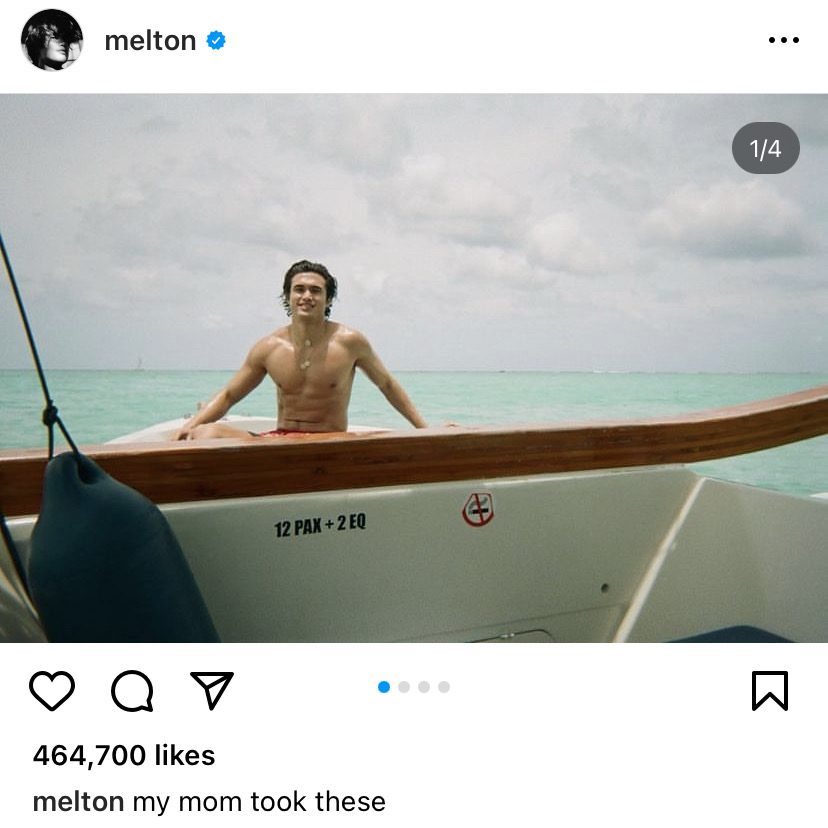View the 464,700 likes list

124,755
